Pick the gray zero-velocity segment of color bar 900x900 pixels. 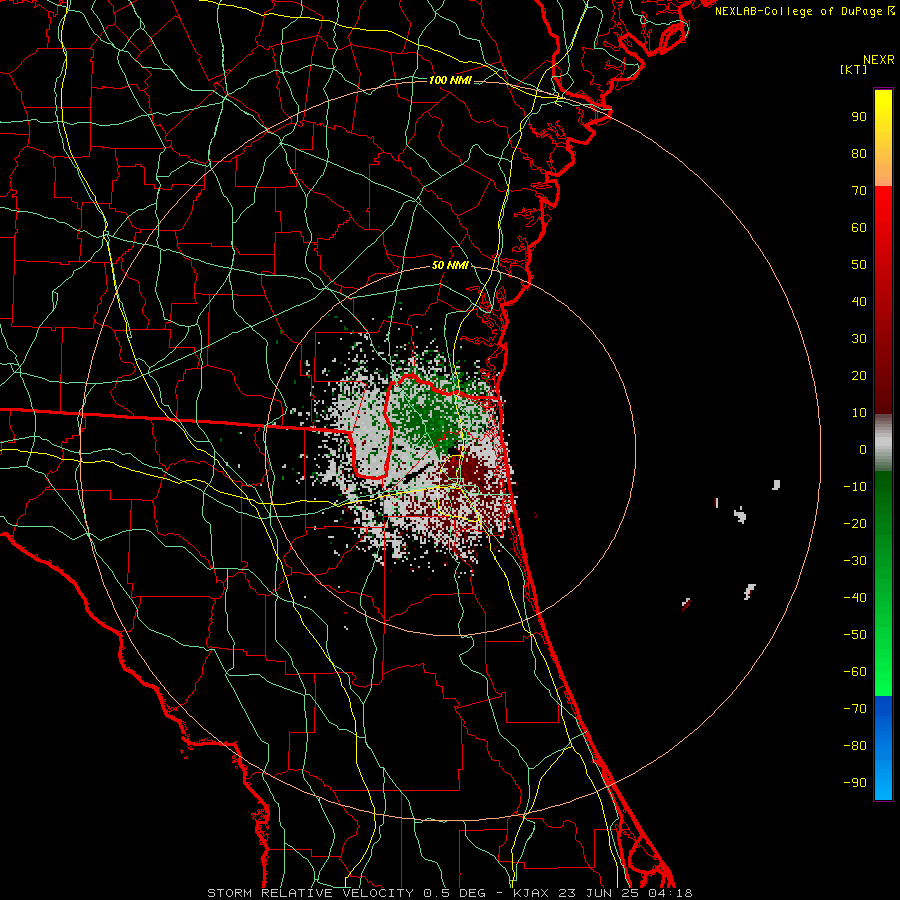coord(883,443)
